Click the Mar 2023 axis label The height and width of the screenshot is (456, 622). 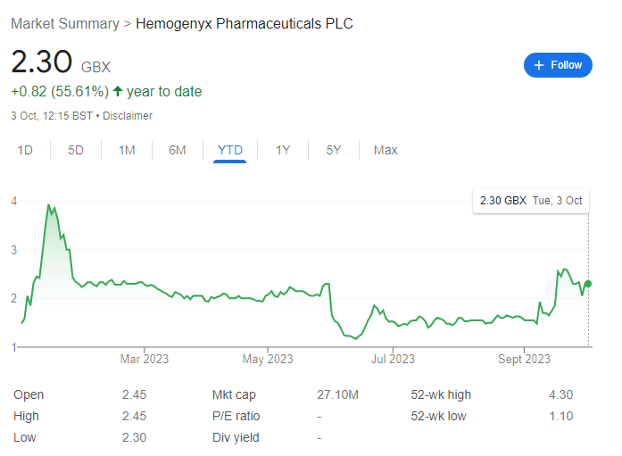[144, 359]
